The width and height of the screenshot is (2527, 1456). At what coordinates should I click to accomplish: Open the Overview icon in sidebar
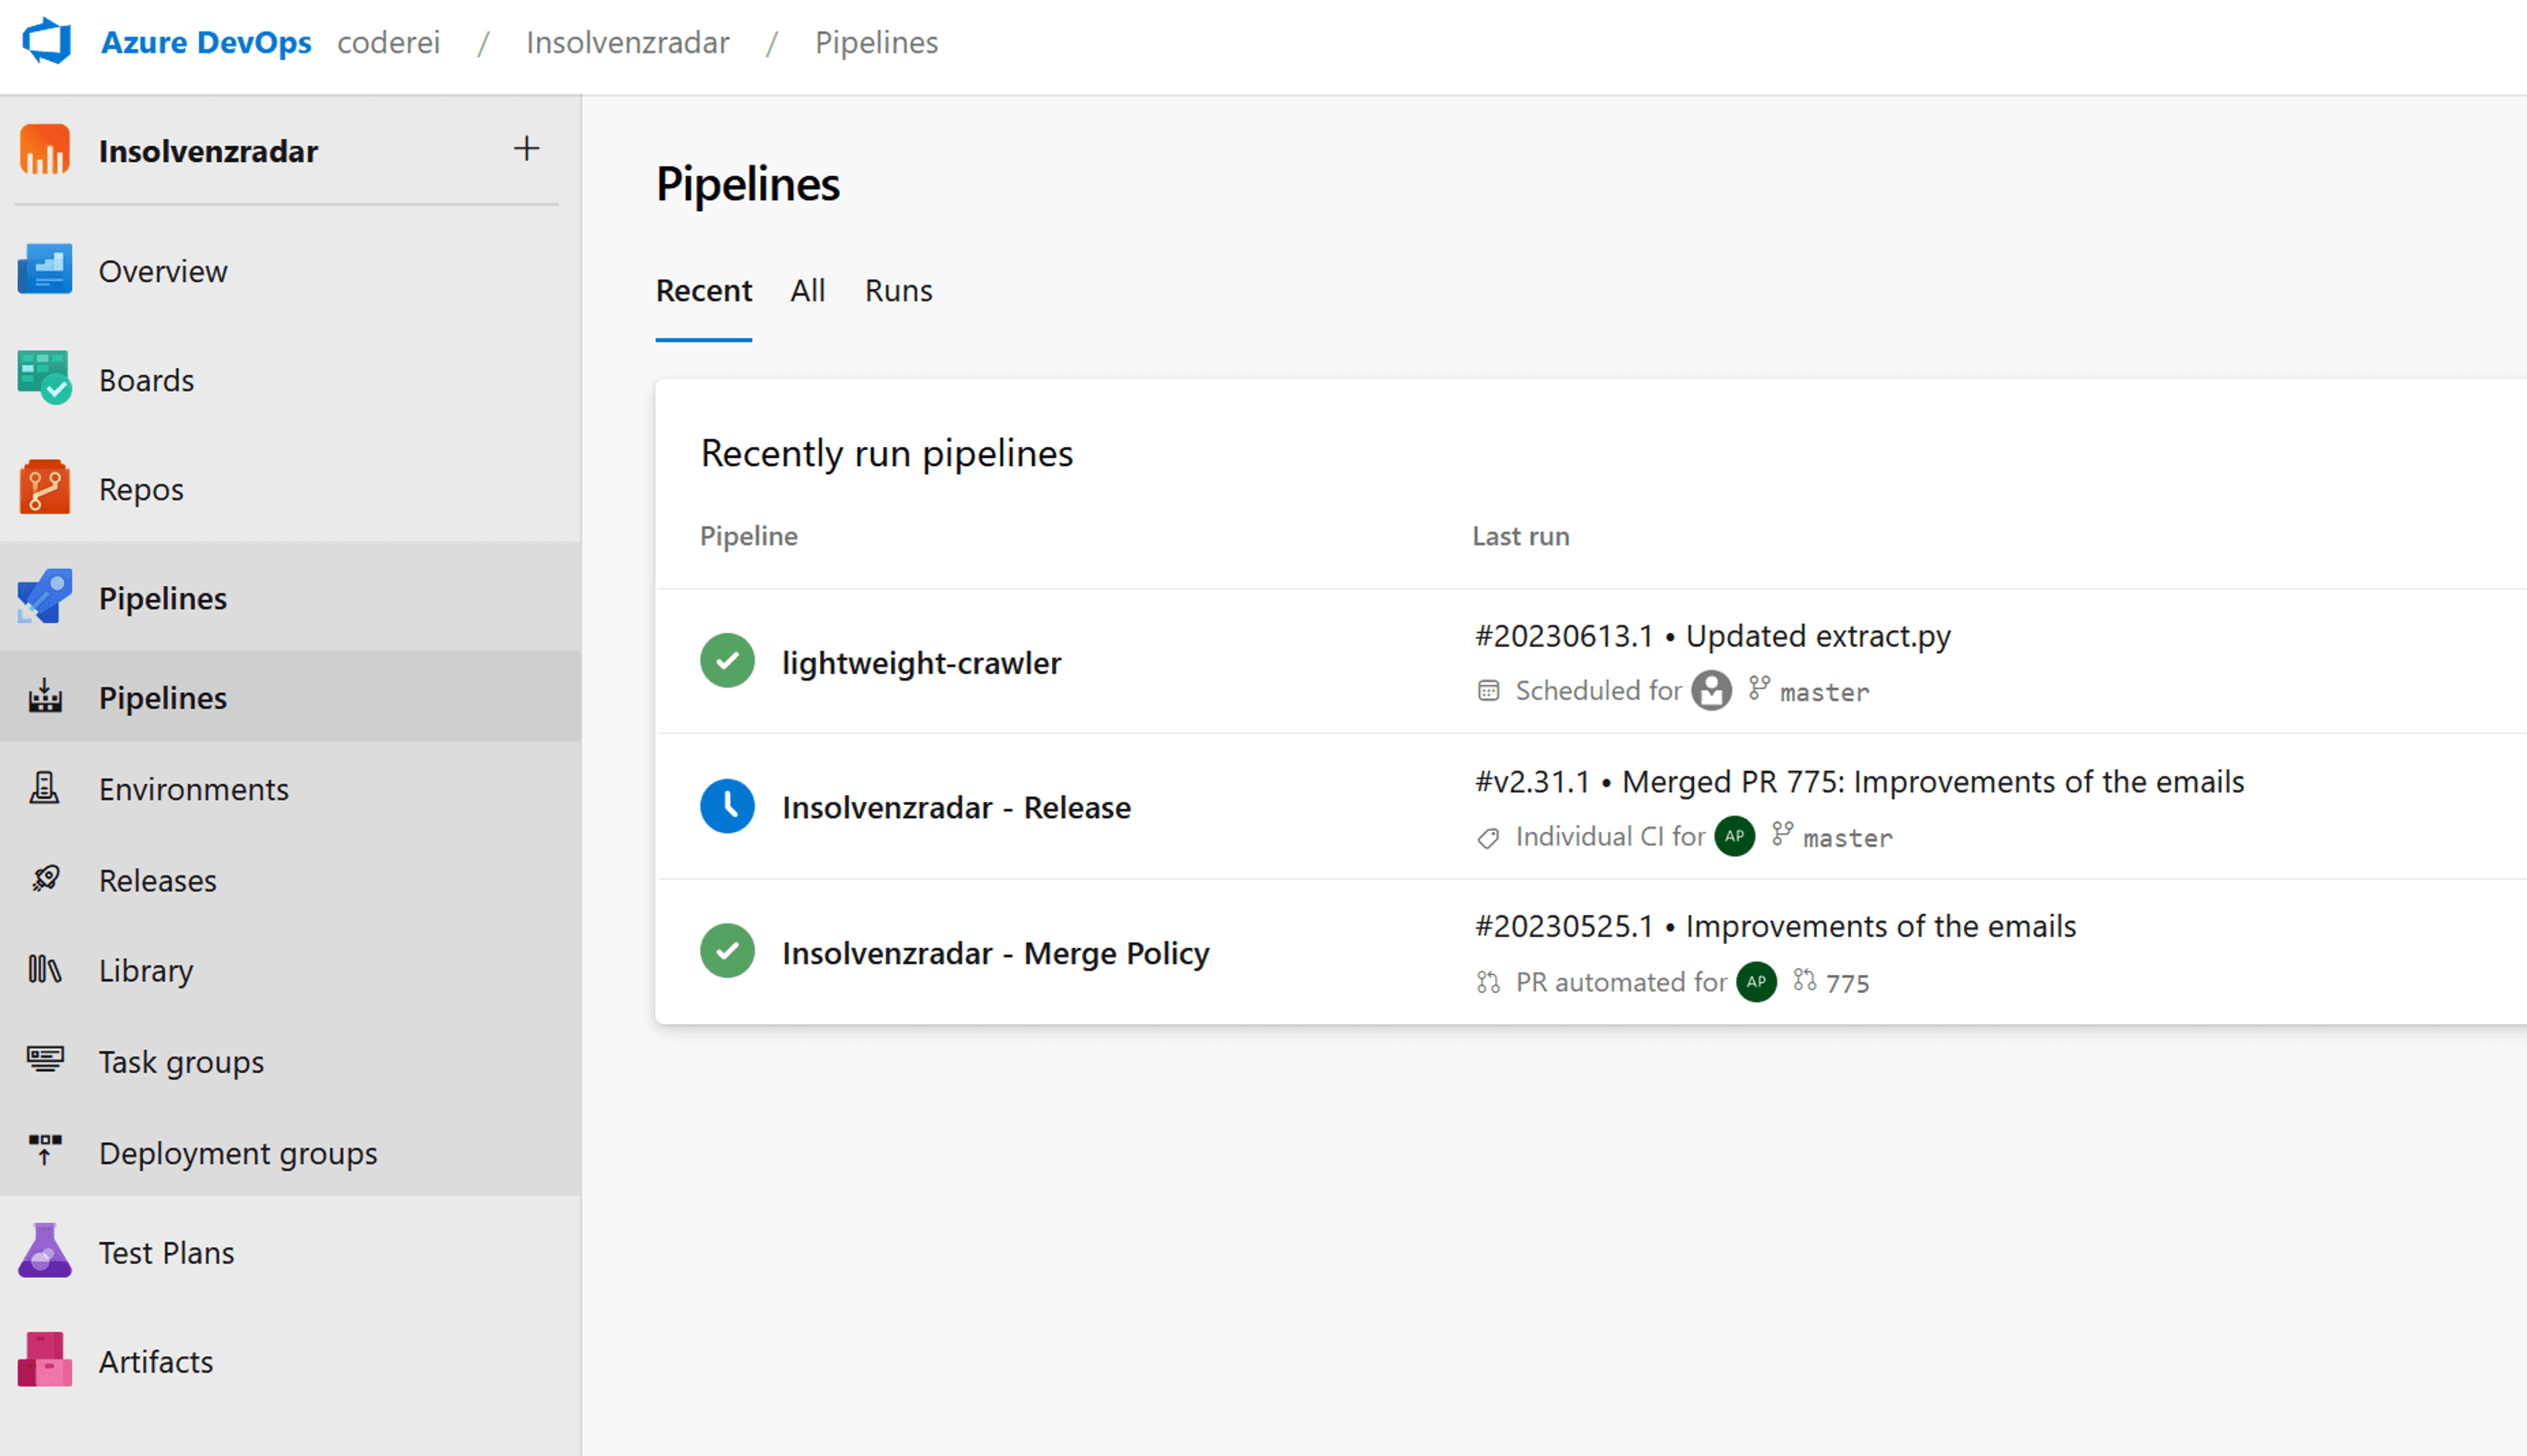tap(45, 270)
